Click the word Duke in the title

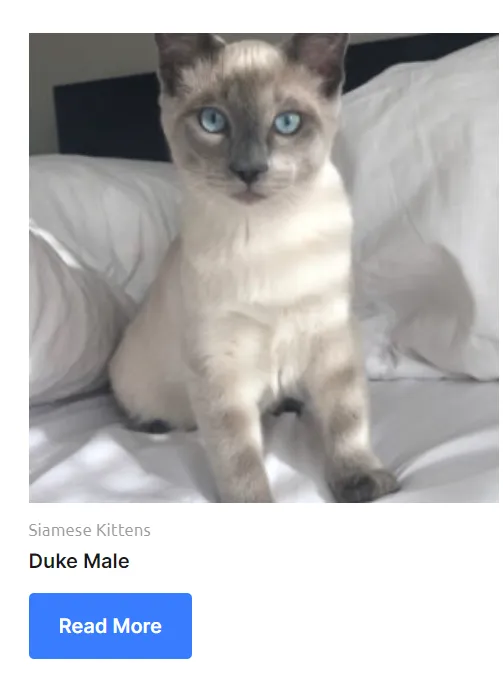54,561
